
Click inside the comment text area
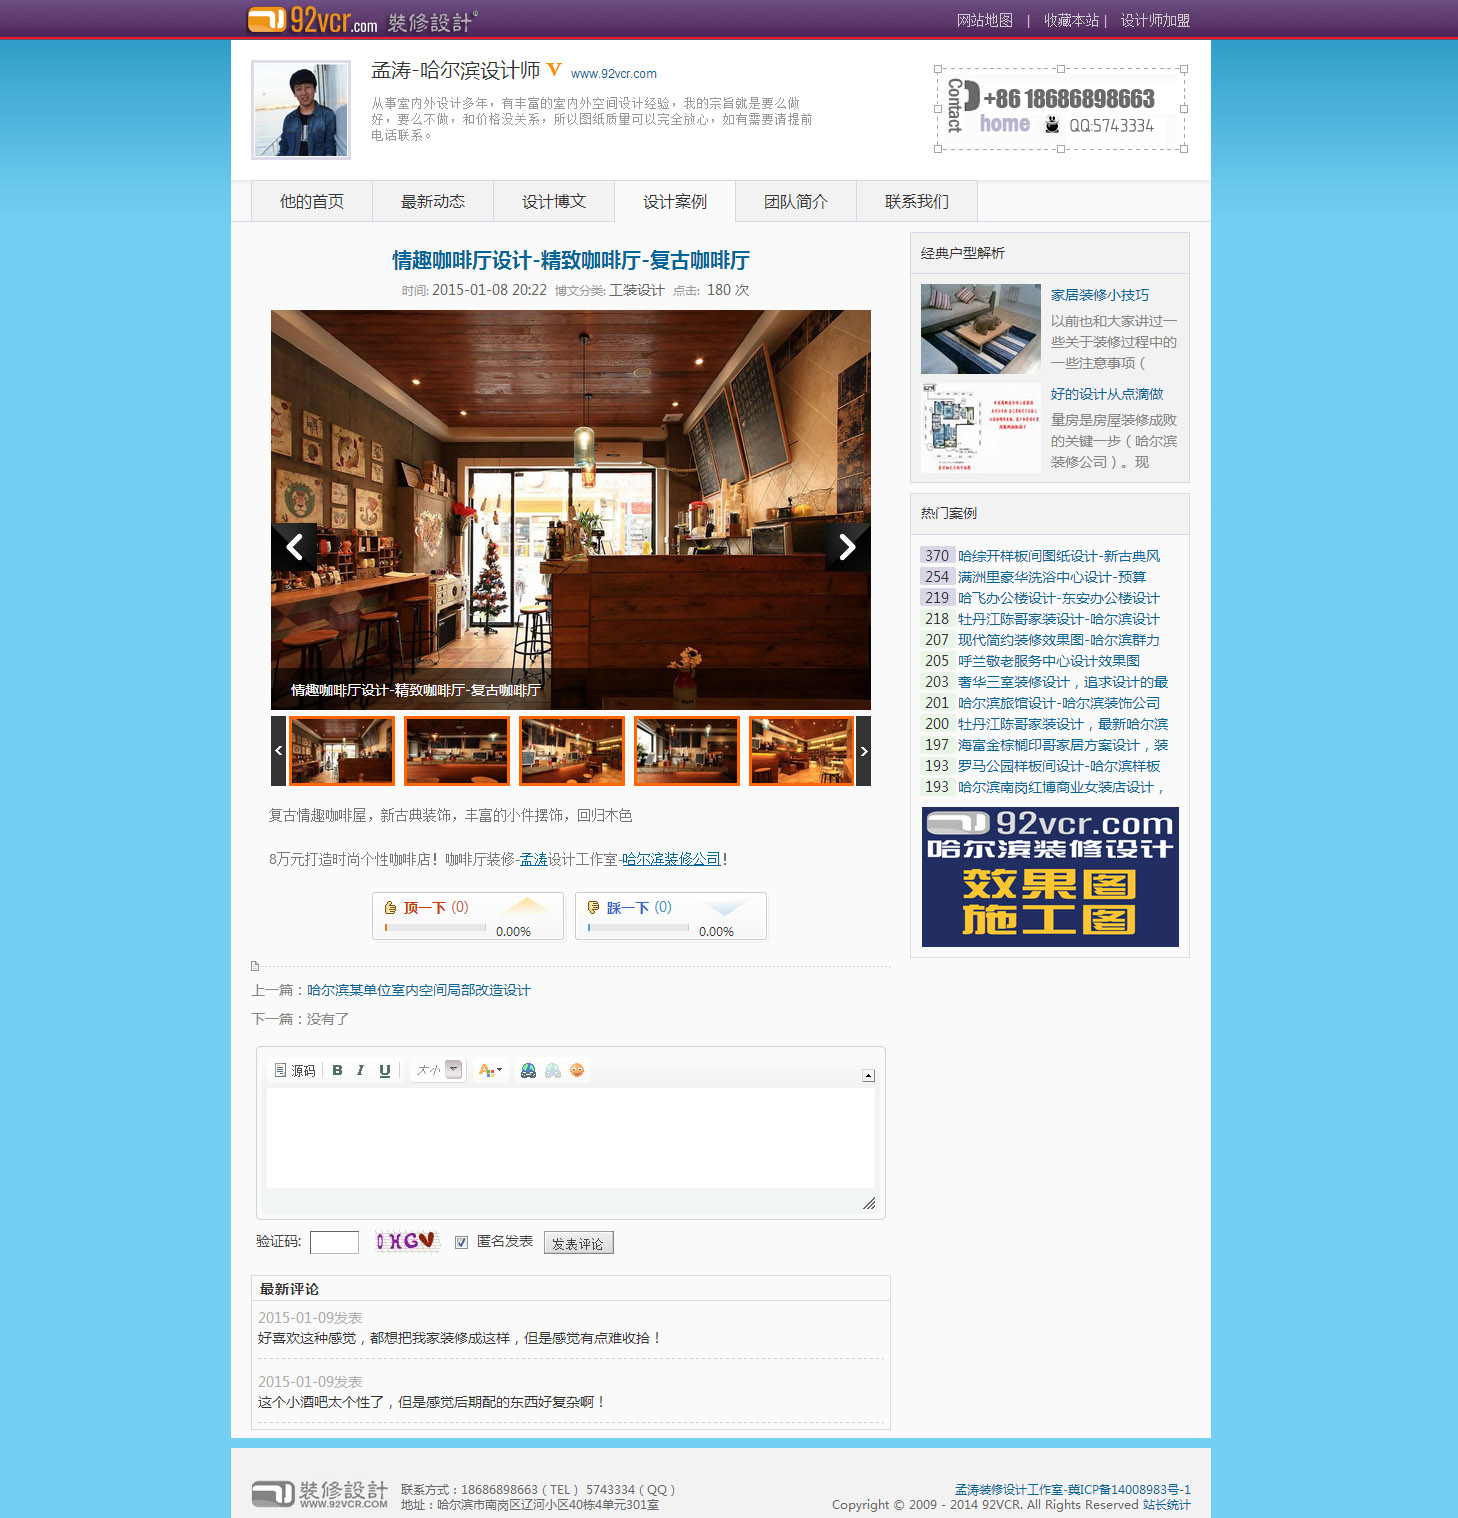point(571,1138)
